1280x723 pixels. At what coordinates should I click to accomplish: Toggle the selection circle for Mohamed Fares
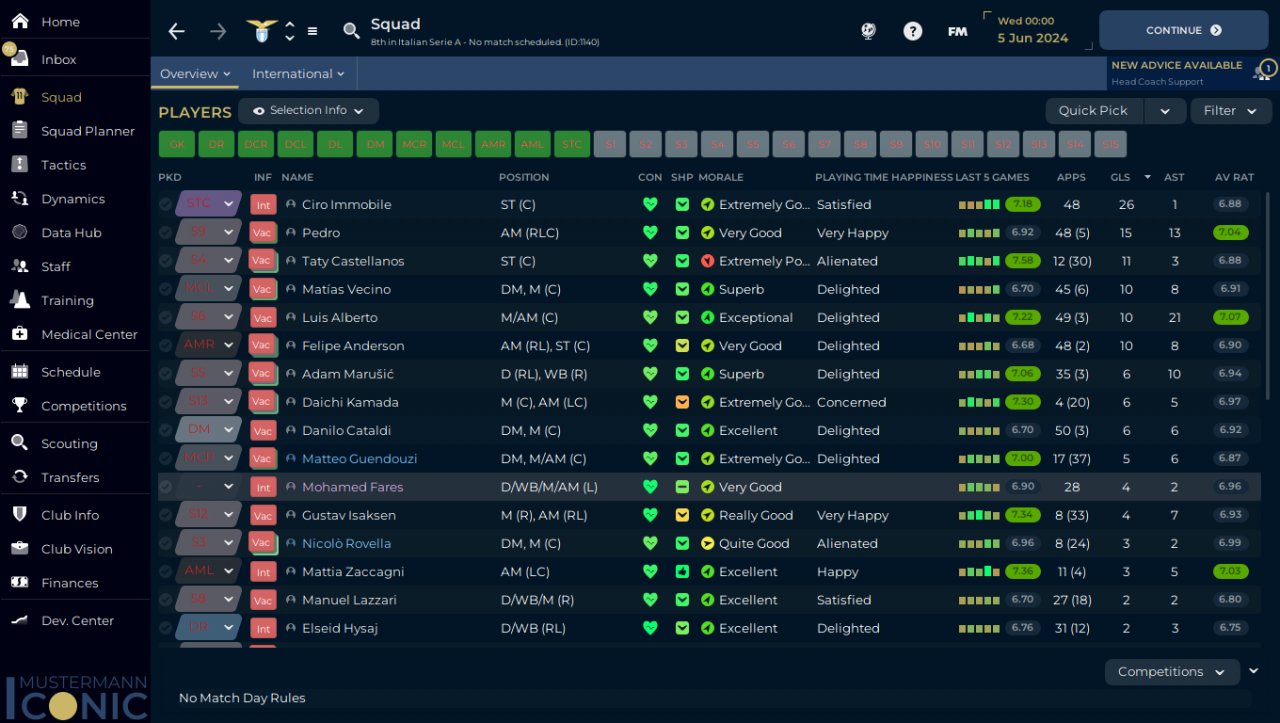pyautogui.click(x=166, y=487)
